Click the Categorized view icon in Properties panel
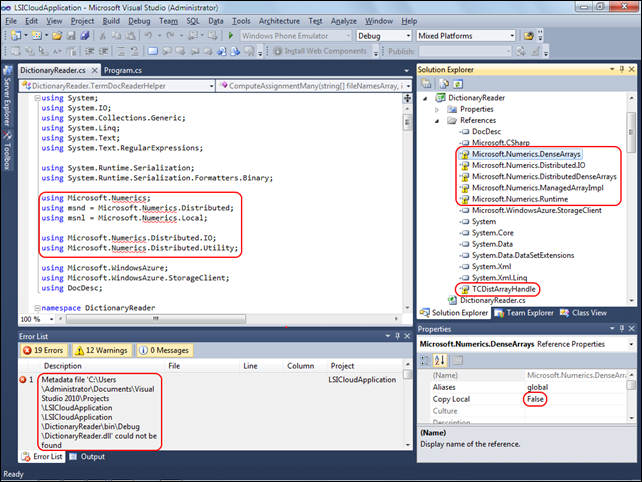Image resolution: width=642 pixels, height=482 pixels. (425, 360)
